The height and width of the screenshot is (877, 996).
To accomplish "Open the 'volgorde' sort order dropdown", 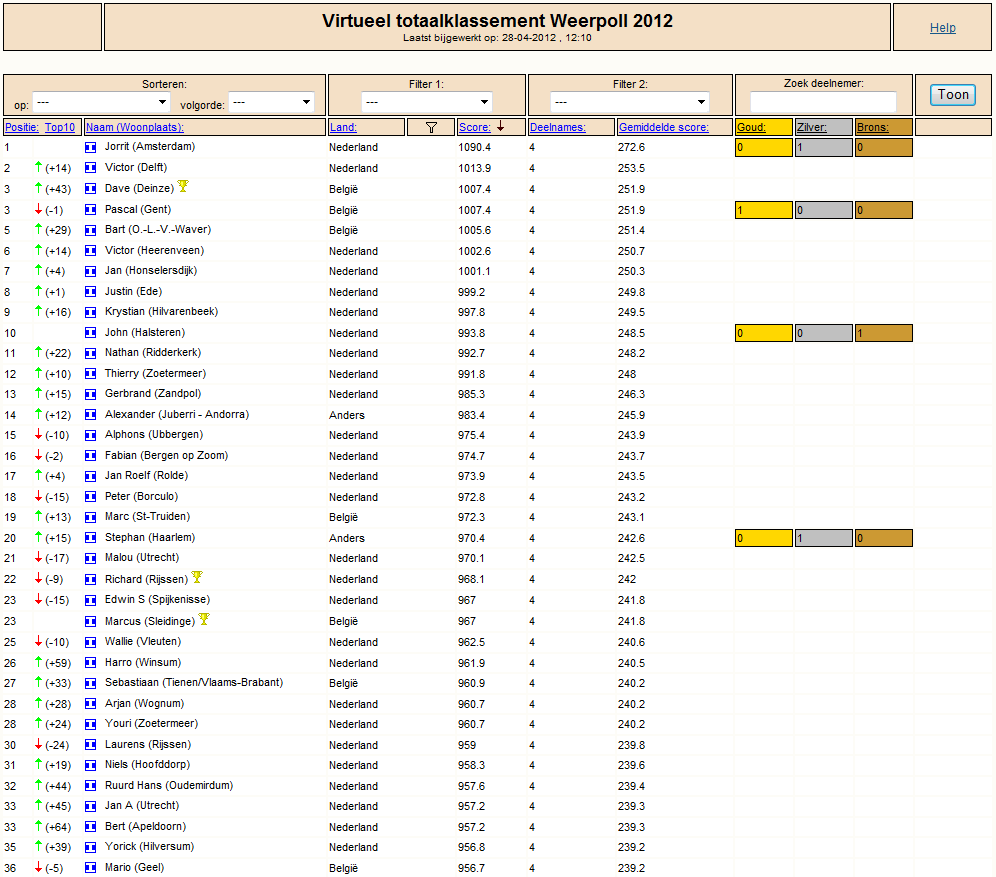I will coord(271,102).
